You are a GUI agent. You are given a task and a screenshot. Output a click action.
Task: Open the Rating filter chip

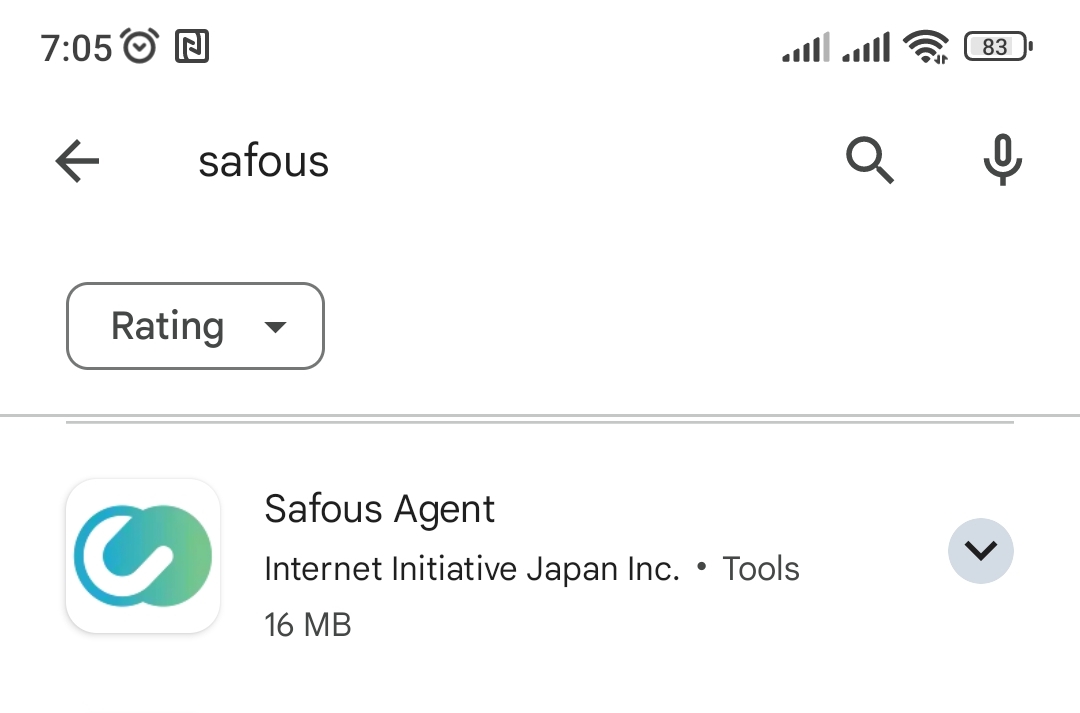[195, 326]
